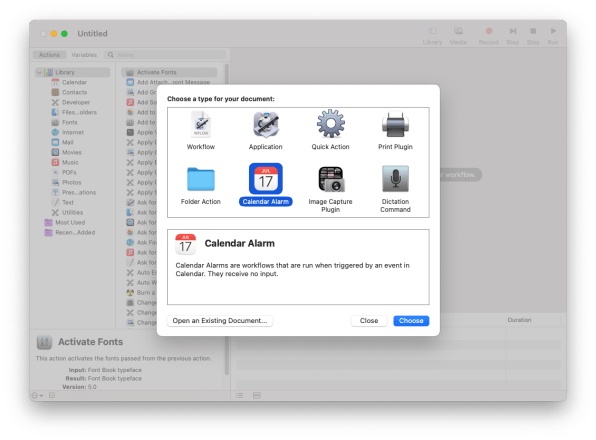Click the Close button in dialog
This screenshot has width=596, height=440.
point(369,321)
